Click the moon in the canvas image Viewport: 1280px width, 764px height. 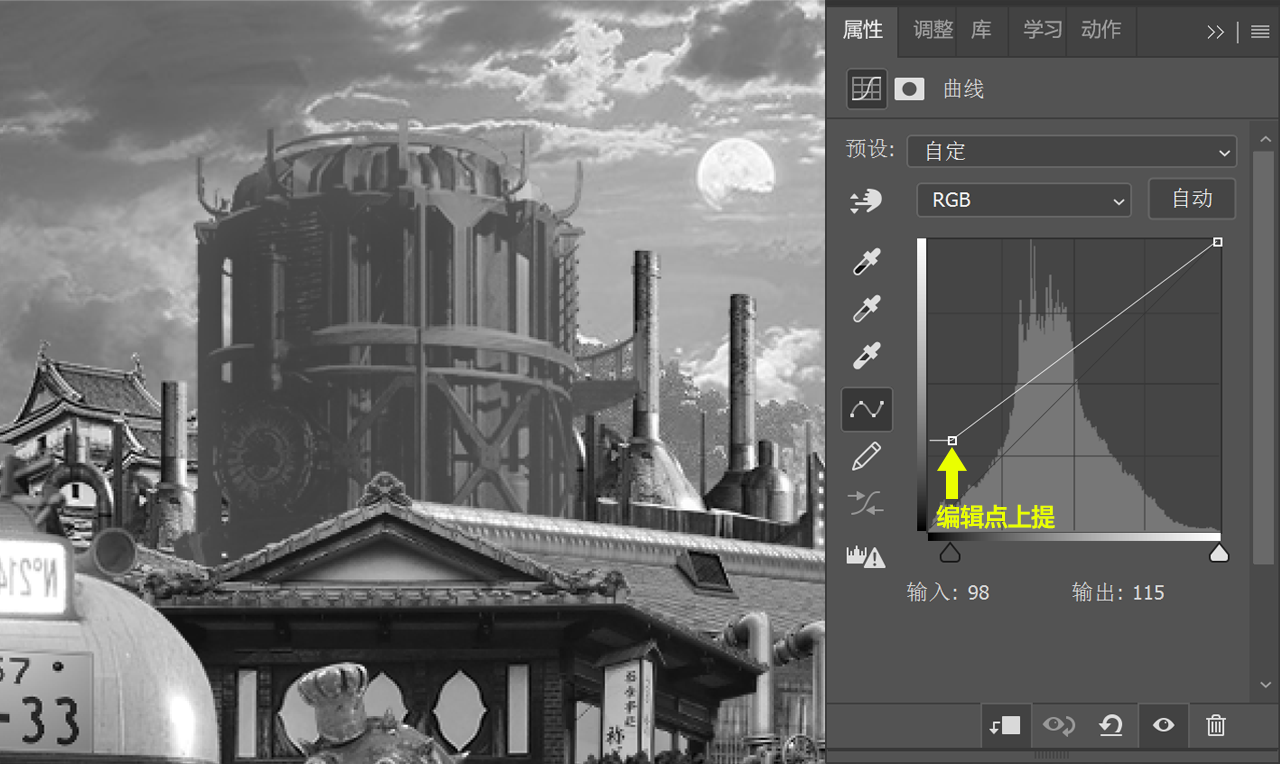coord(736,172)
